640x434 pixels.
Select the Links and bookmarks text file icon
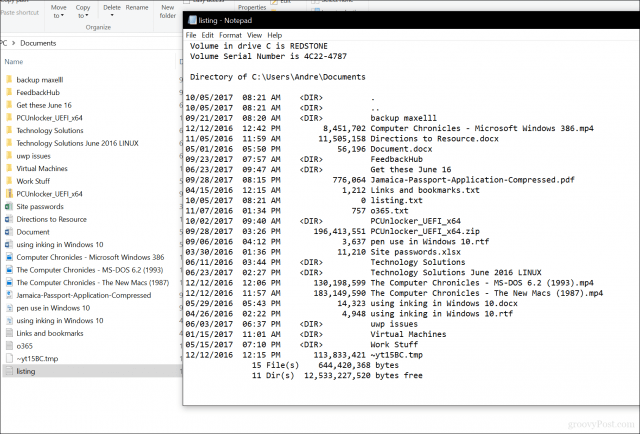pos(9,333)
